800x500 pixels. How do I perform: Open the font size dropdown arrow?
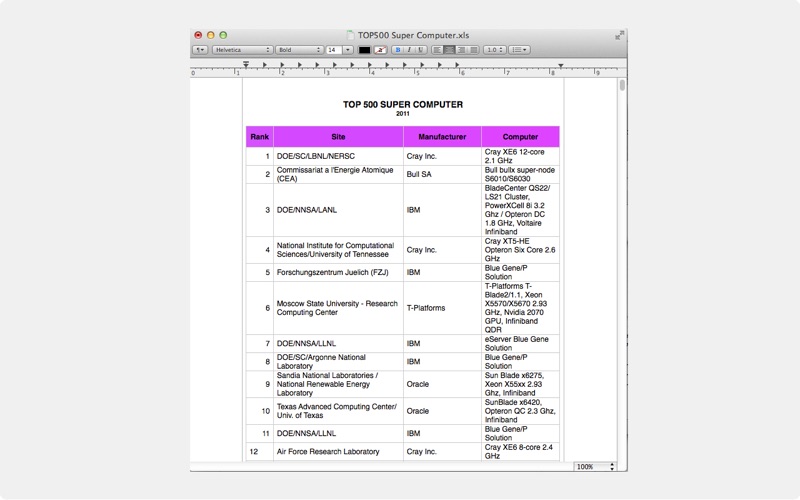348,50
